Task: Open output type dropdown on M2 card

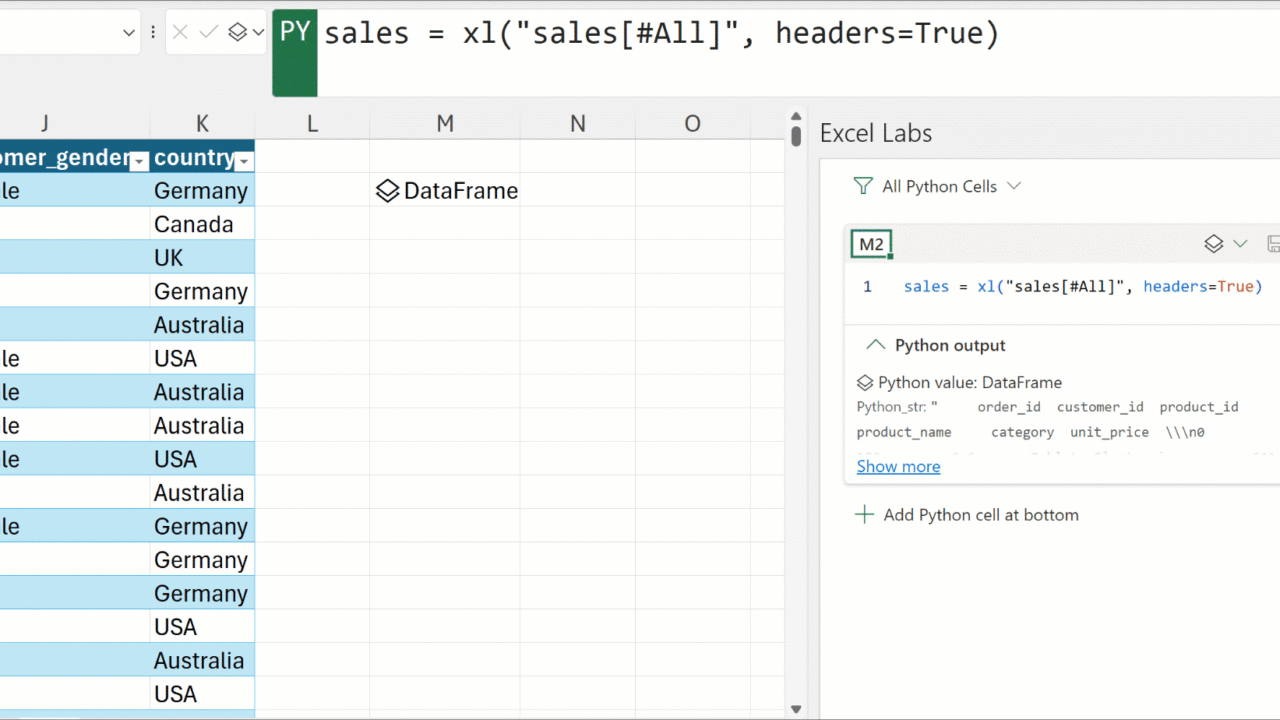Action: tap(1240, 244)
